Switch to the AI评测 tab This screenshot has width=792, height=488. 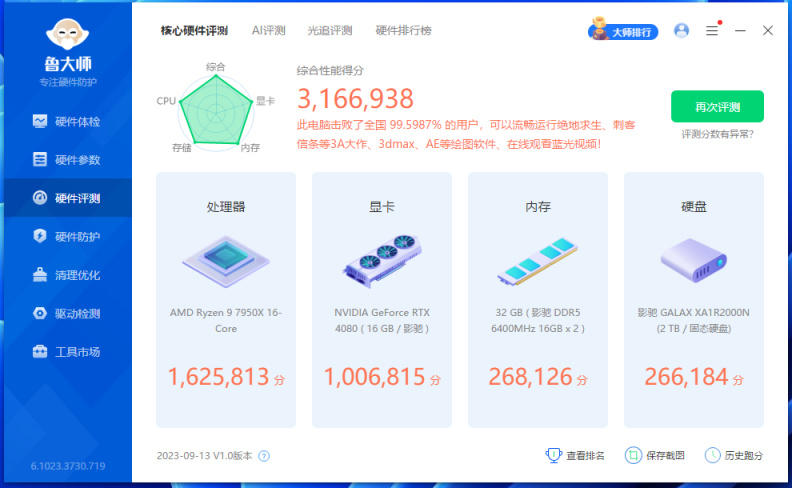[x=269, y=31]
